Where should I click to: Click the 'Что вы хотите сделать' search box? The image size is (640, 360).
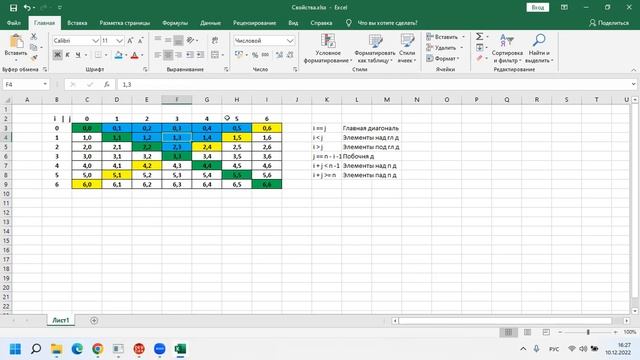[x=387, y=23]
